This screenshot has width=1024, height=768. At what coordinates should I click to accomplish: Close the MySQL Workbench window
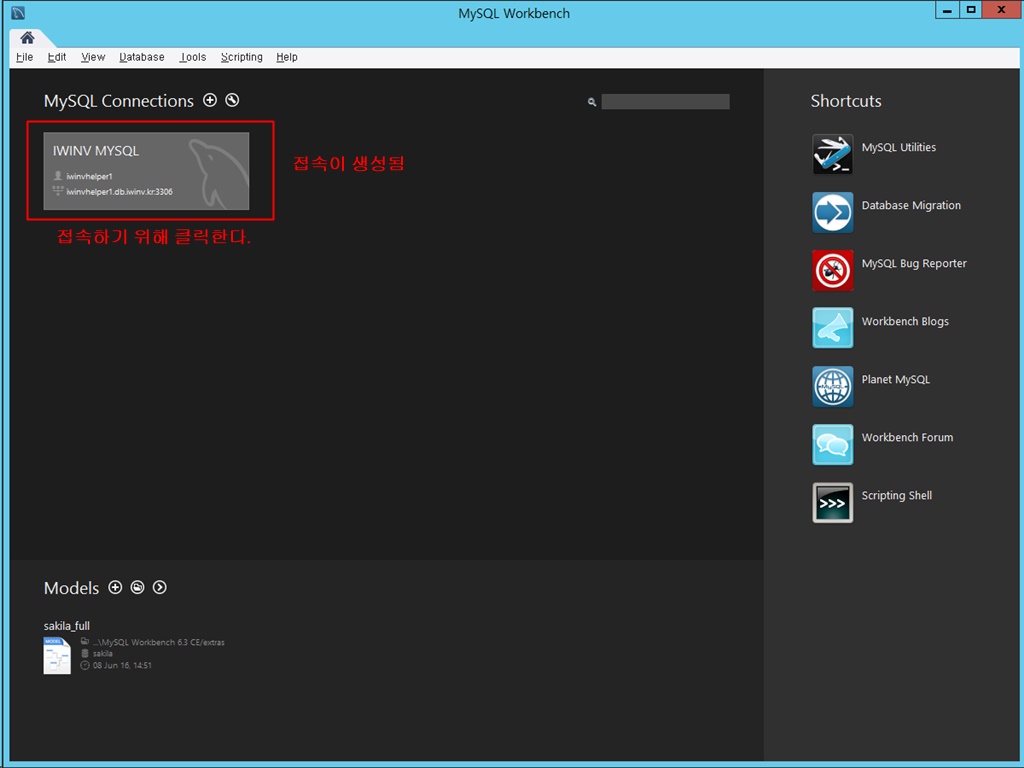pos(1001,10)
